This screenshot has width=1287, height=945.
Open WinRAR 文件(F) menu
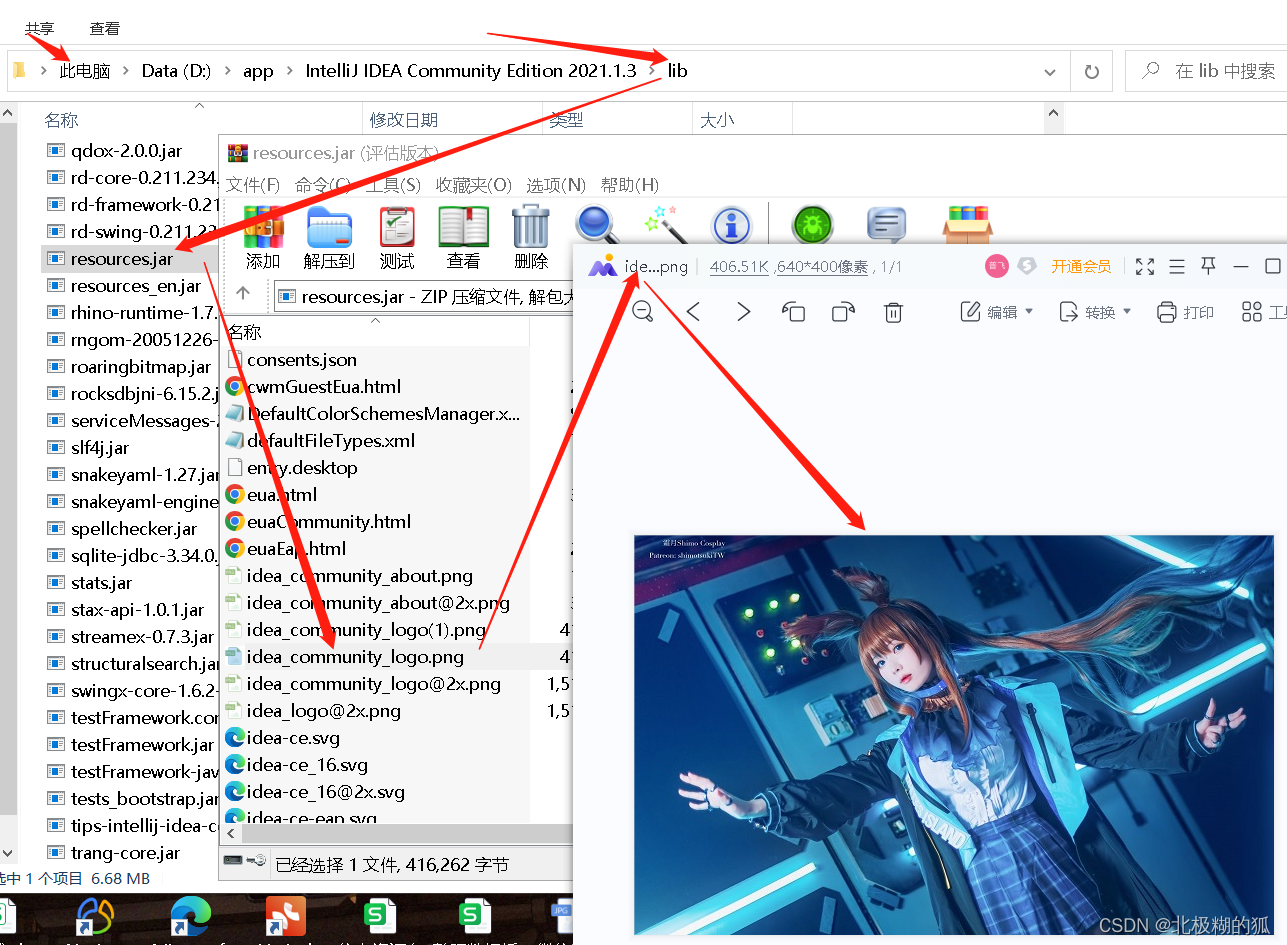pos(253,185)
